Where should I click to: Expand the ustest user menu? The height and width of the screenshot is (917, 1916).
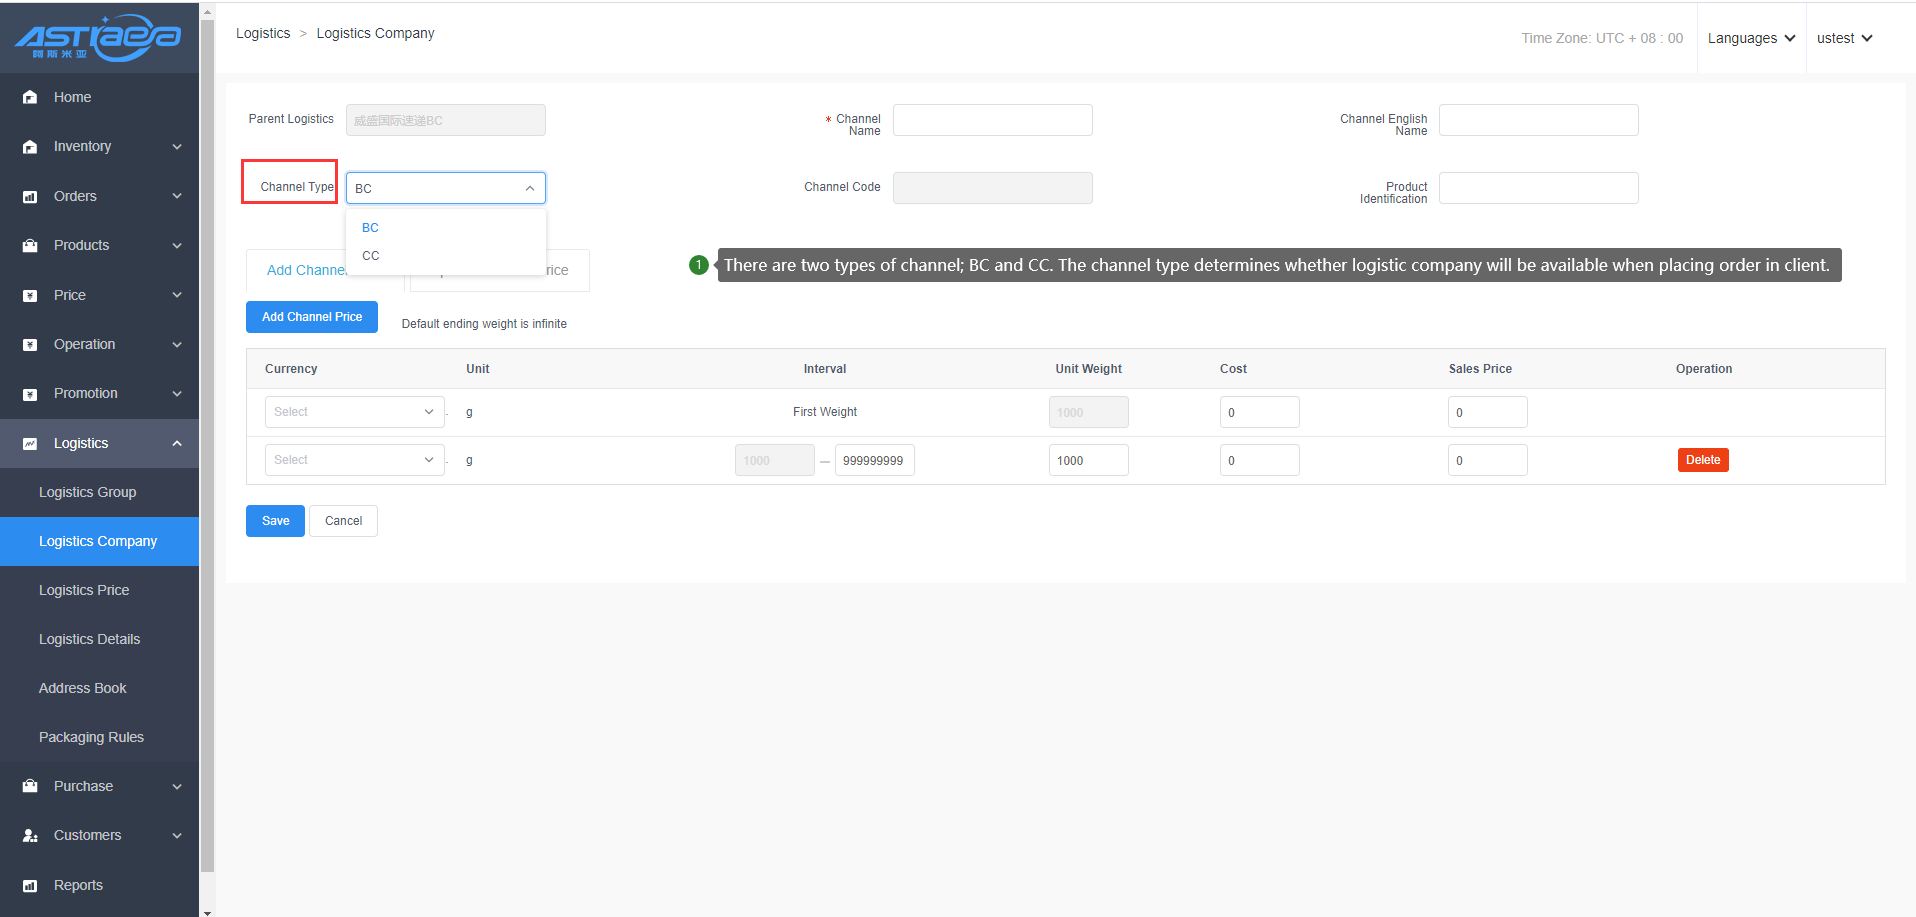click(1844, 38)
